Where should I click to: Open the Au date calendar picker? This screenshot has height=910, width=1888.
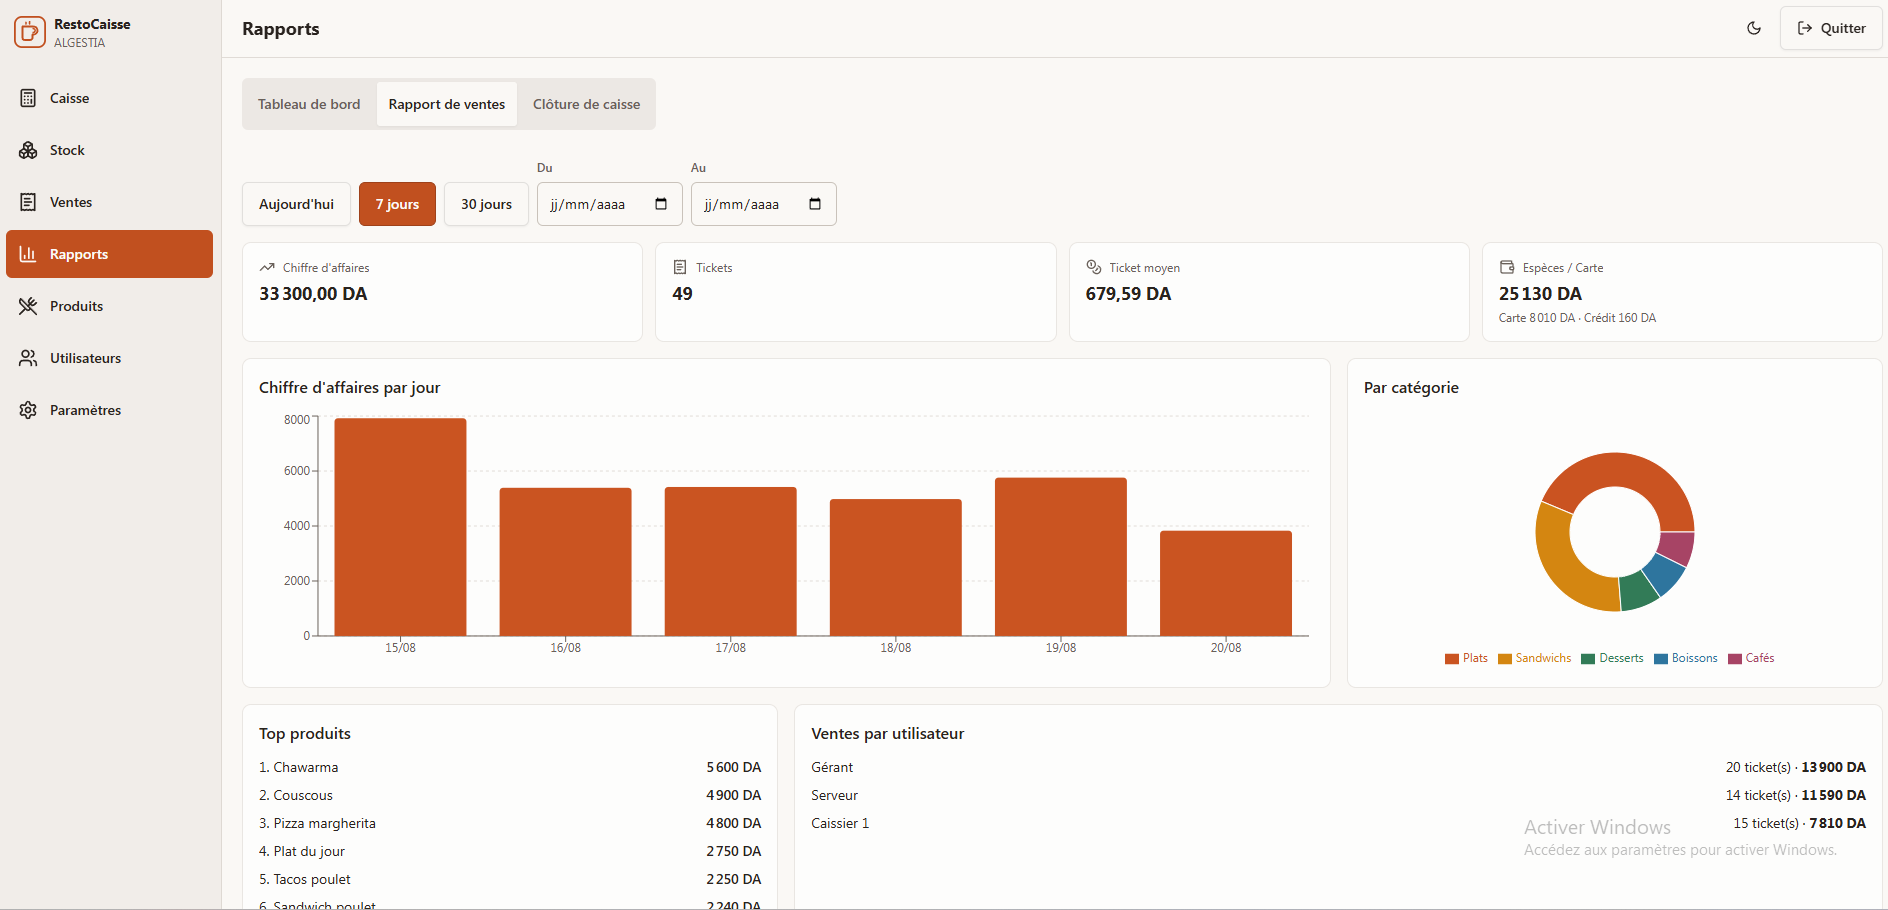pyautogui.click(x=815, y=204)
